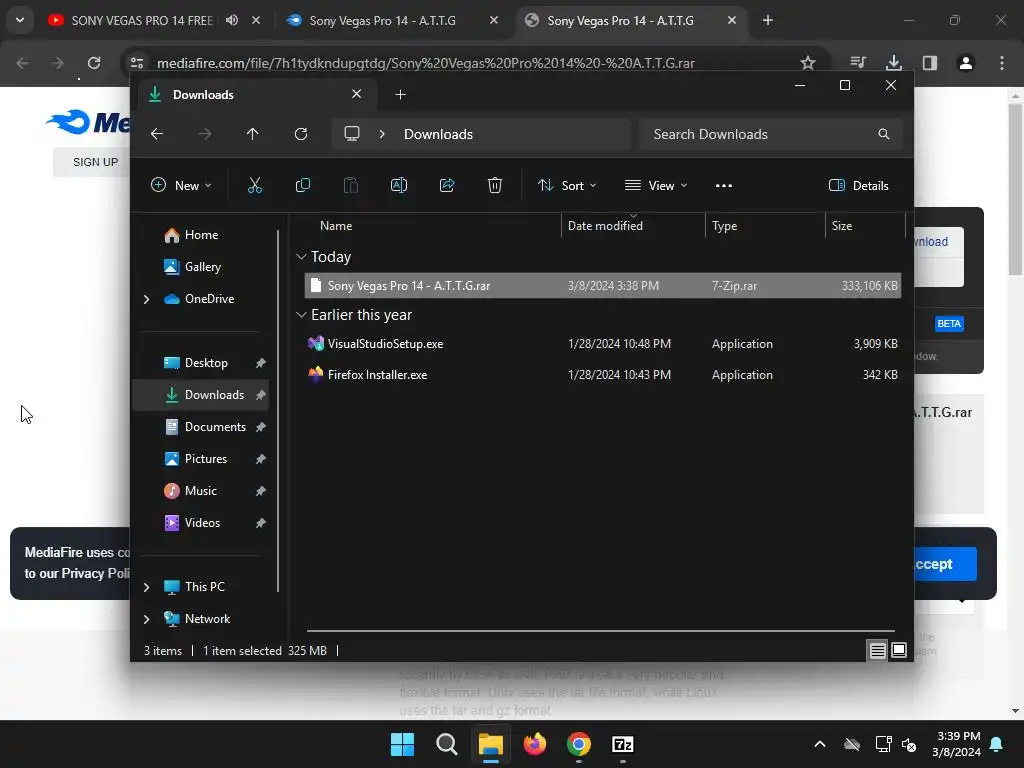Image resolution: width=1024 pixels, height=768 pixels.
Task: Select Firefox Installer.exe file
Action: click(603, 375)
